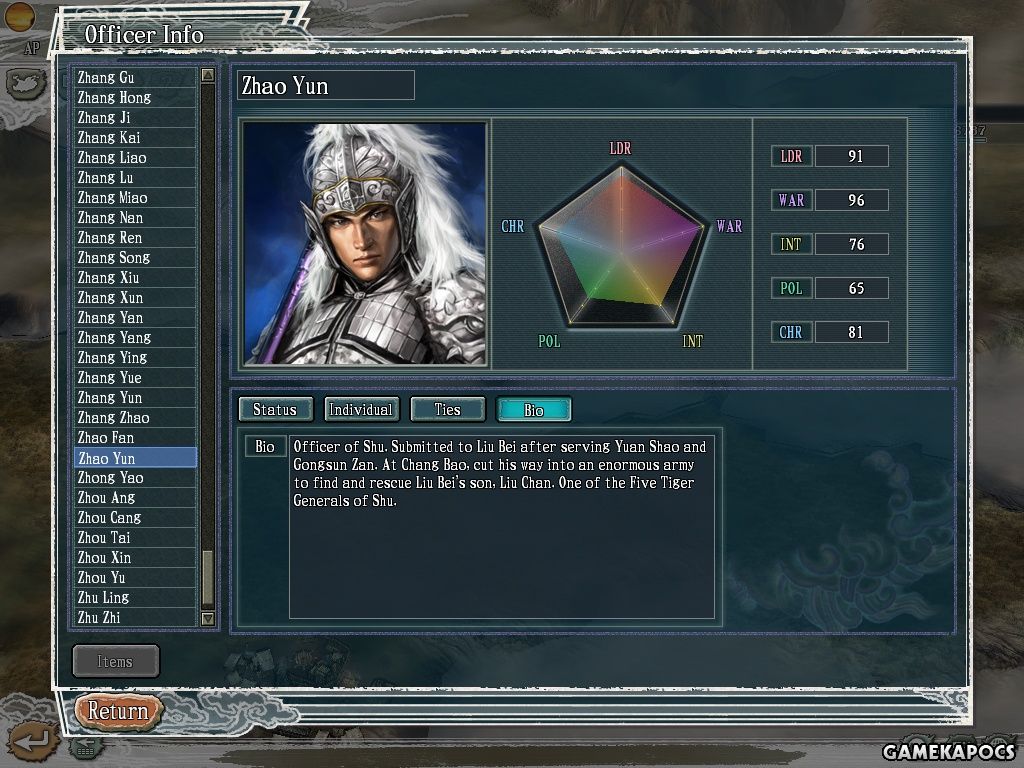Click the Zhao Yun name field
1024x768 pixels.
(325, 86)
